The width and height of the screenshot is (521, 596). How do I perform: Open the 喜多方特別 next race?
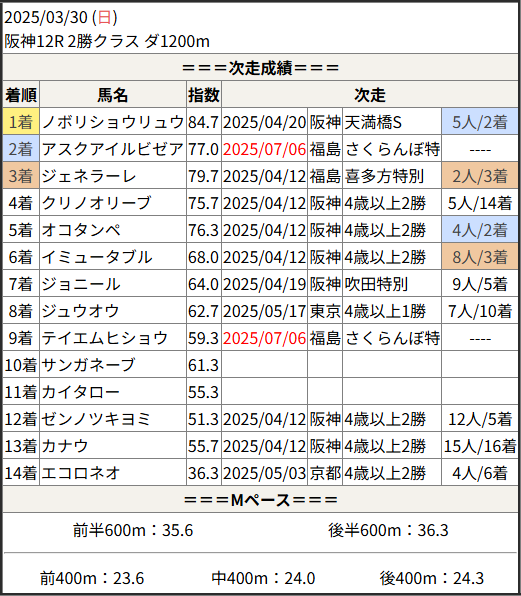[x=384, y=176]
